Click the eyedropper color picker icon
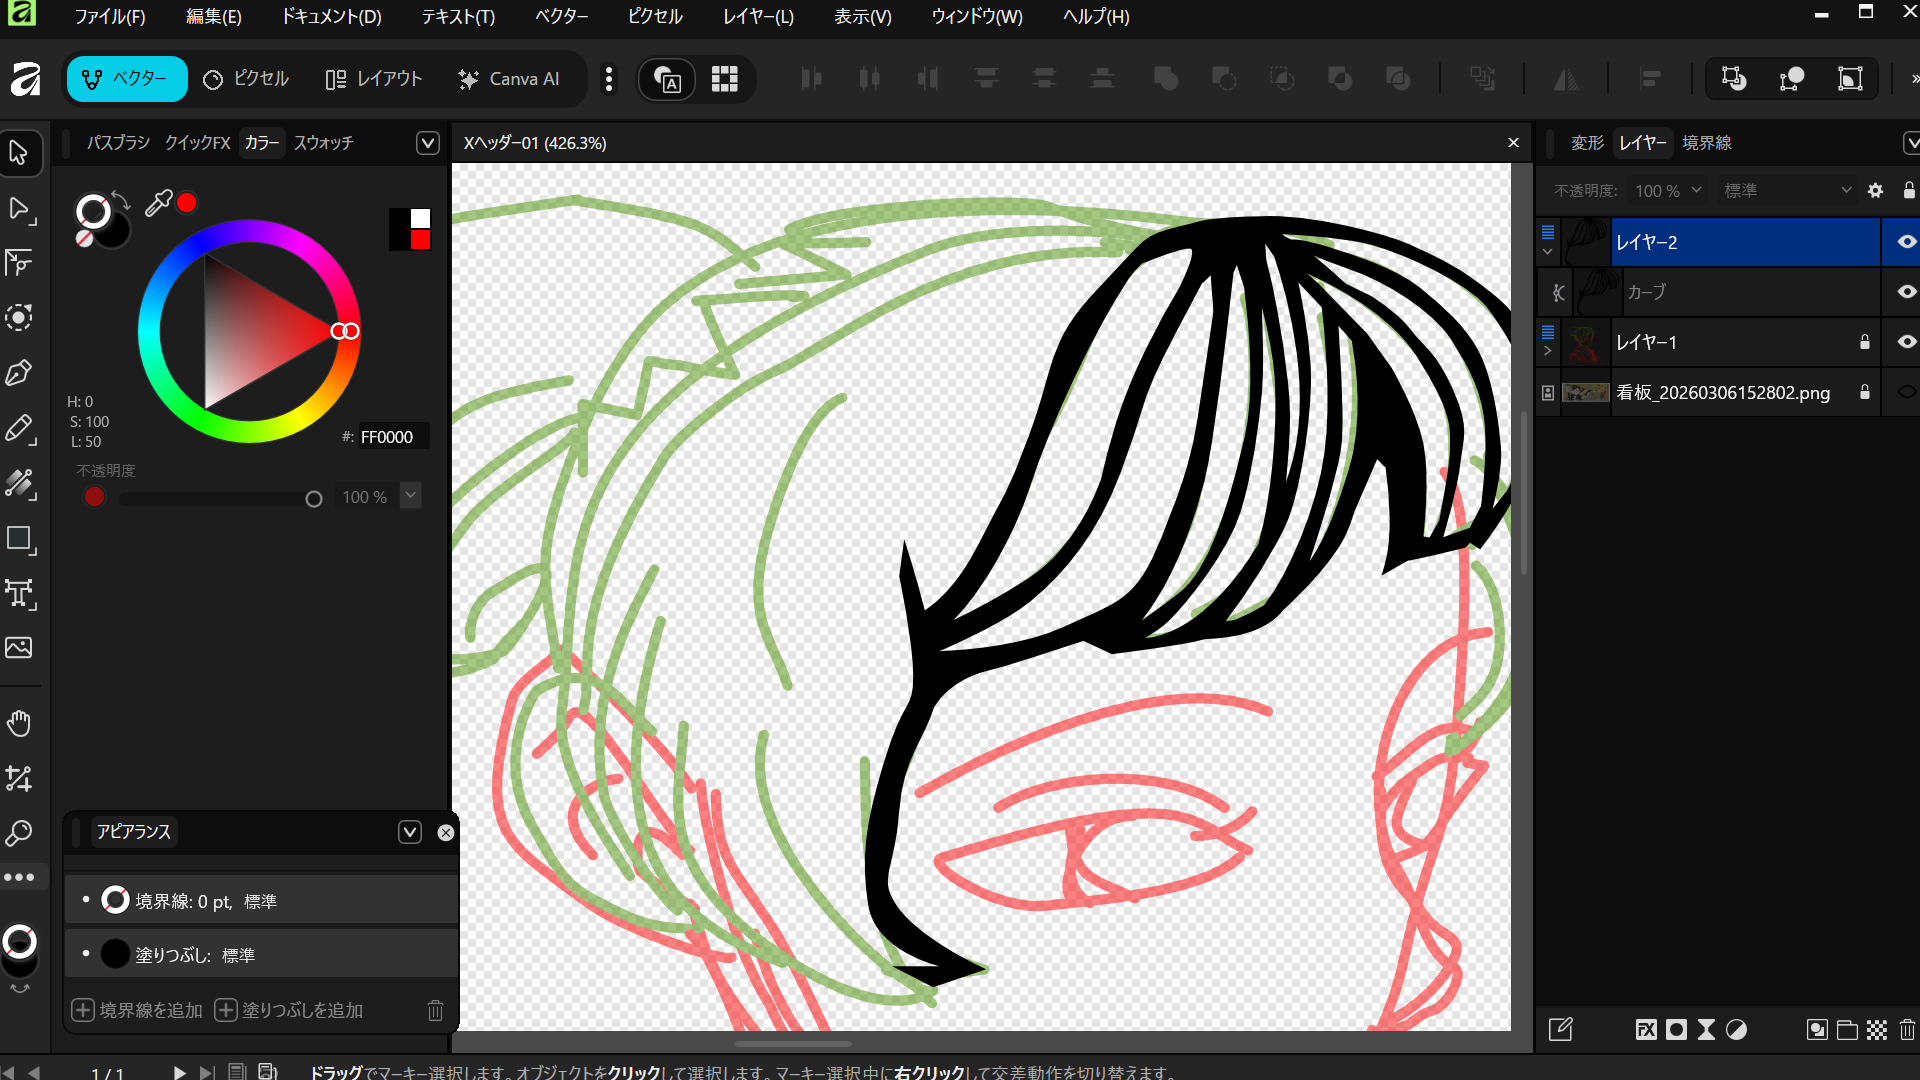Viewport: 1920px width, 1080px height. [x=158, y=204]
